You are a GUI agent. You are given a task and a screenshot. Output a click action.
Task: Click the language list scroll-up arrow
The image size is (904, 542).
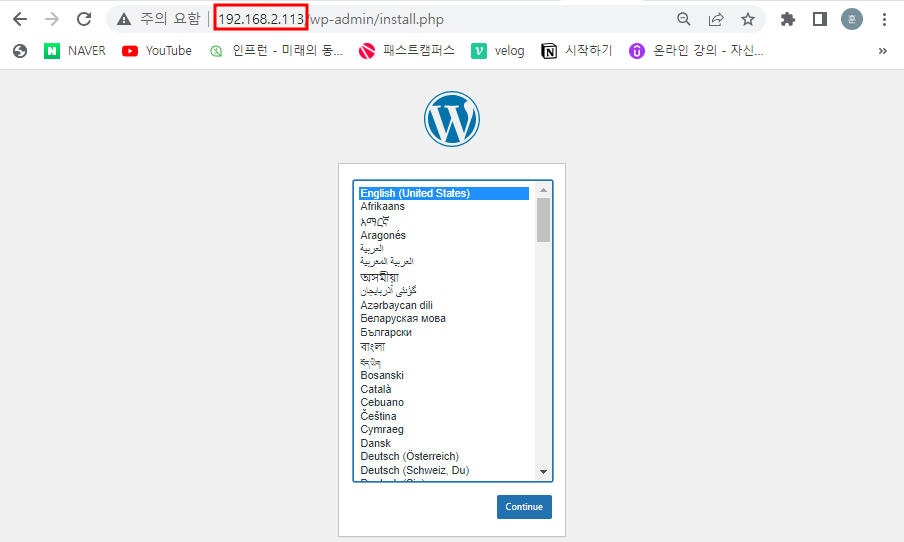pyautogui.click(x=543, y=190)
